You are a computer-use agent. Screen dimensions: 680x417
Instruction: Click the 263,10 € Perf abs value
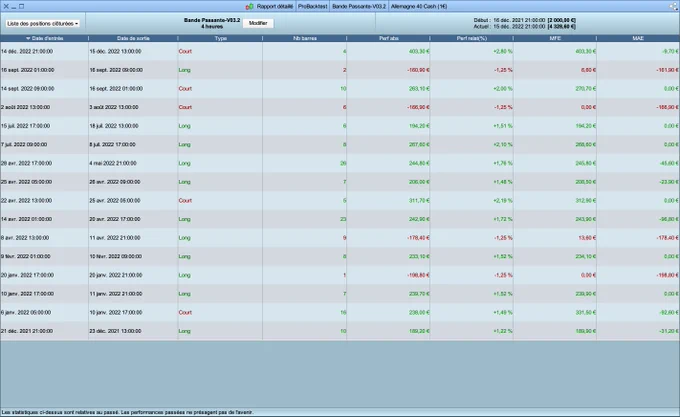(419, 89)
